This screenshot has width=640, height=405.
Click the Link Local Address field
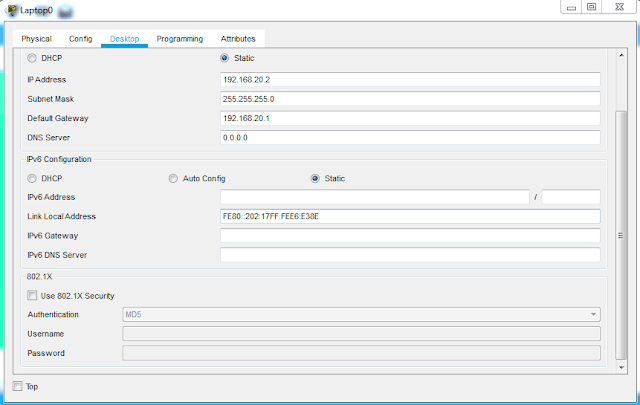410,216
